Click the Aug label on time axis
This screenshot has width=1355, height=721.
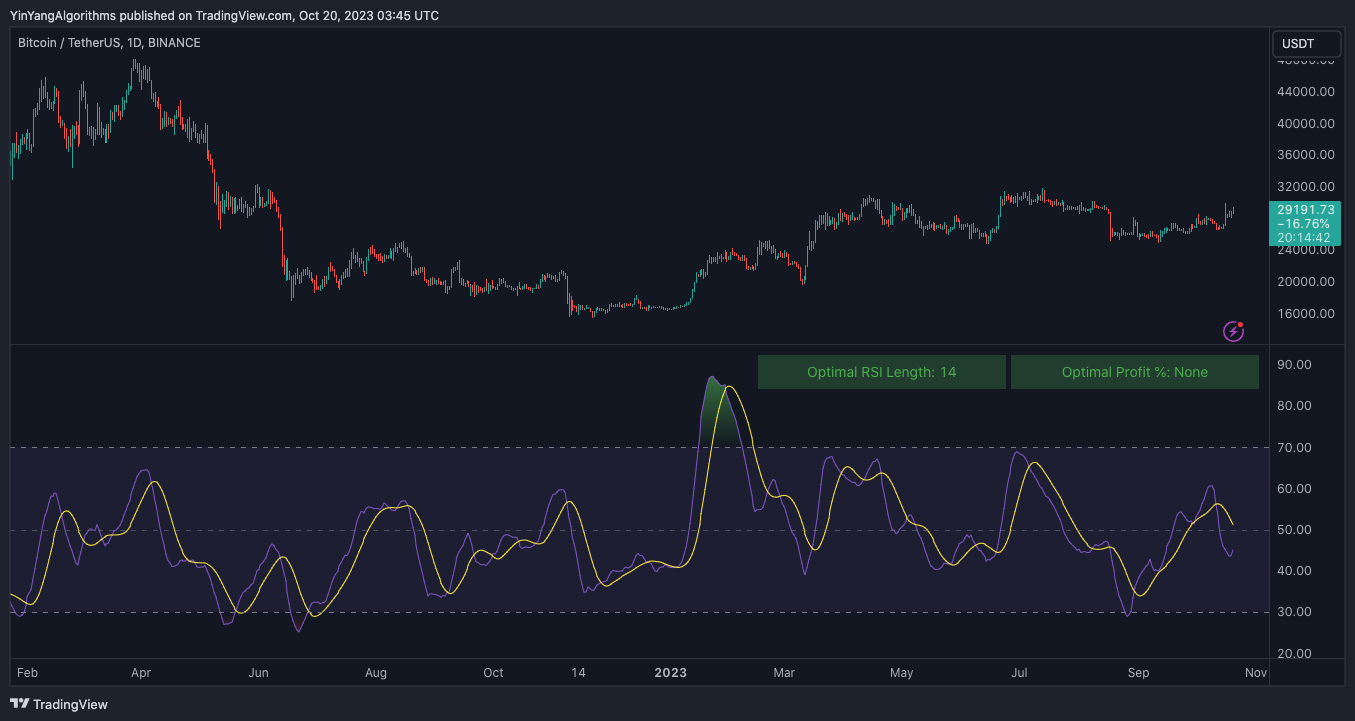[x=376, y=673]
